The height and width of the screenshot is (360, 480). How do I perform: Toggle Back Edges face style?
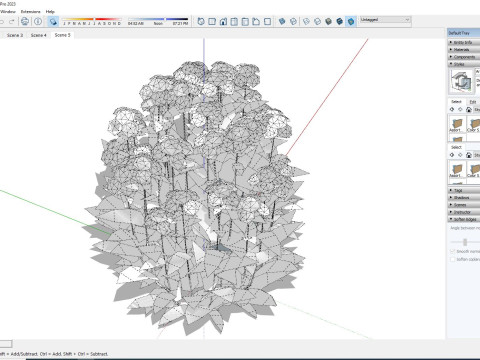[x=293, y=22]
